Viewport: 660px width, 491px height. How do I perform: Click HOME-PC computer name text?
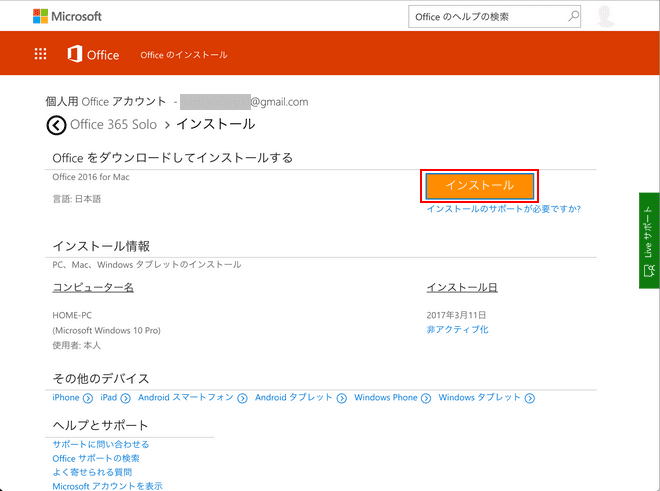pyautogui.click(x=72, y=315)
